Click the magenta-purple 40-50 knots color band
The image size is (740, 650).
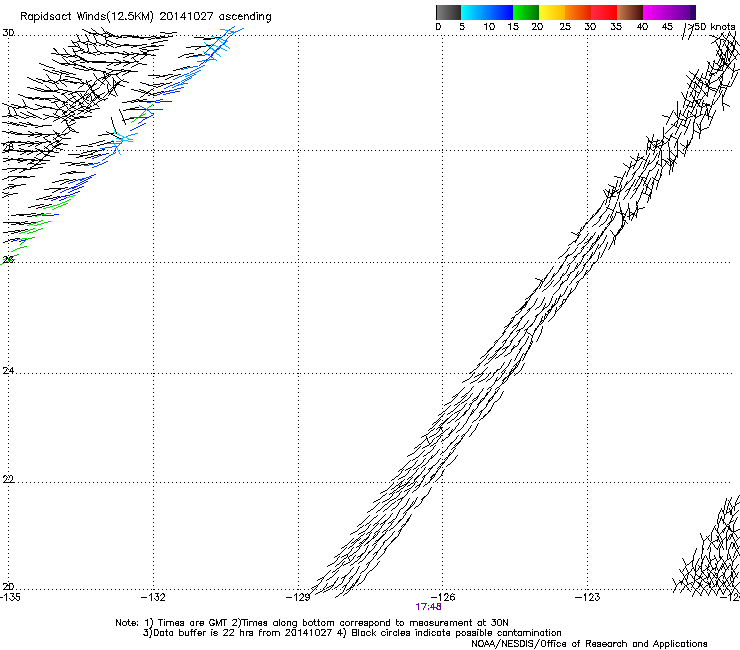669,12
